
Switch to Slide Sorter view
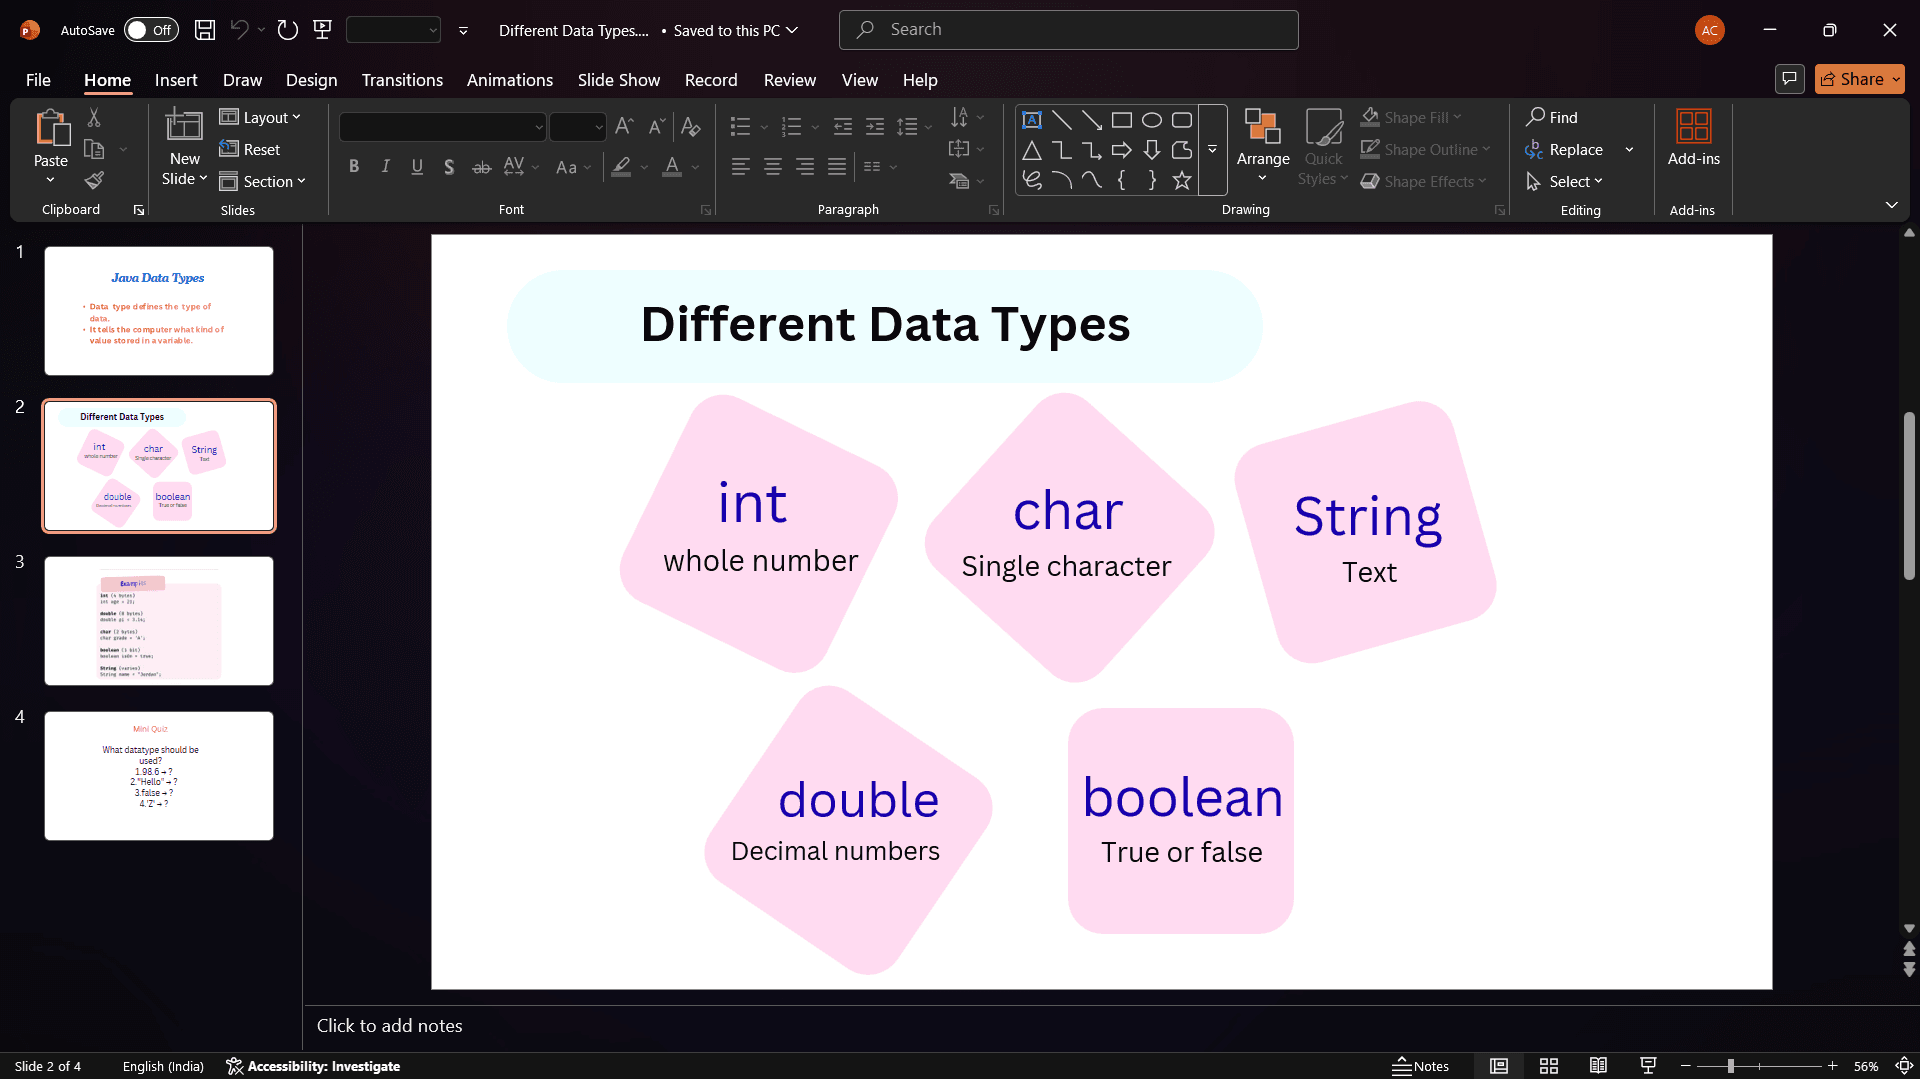(1549, 1066)
